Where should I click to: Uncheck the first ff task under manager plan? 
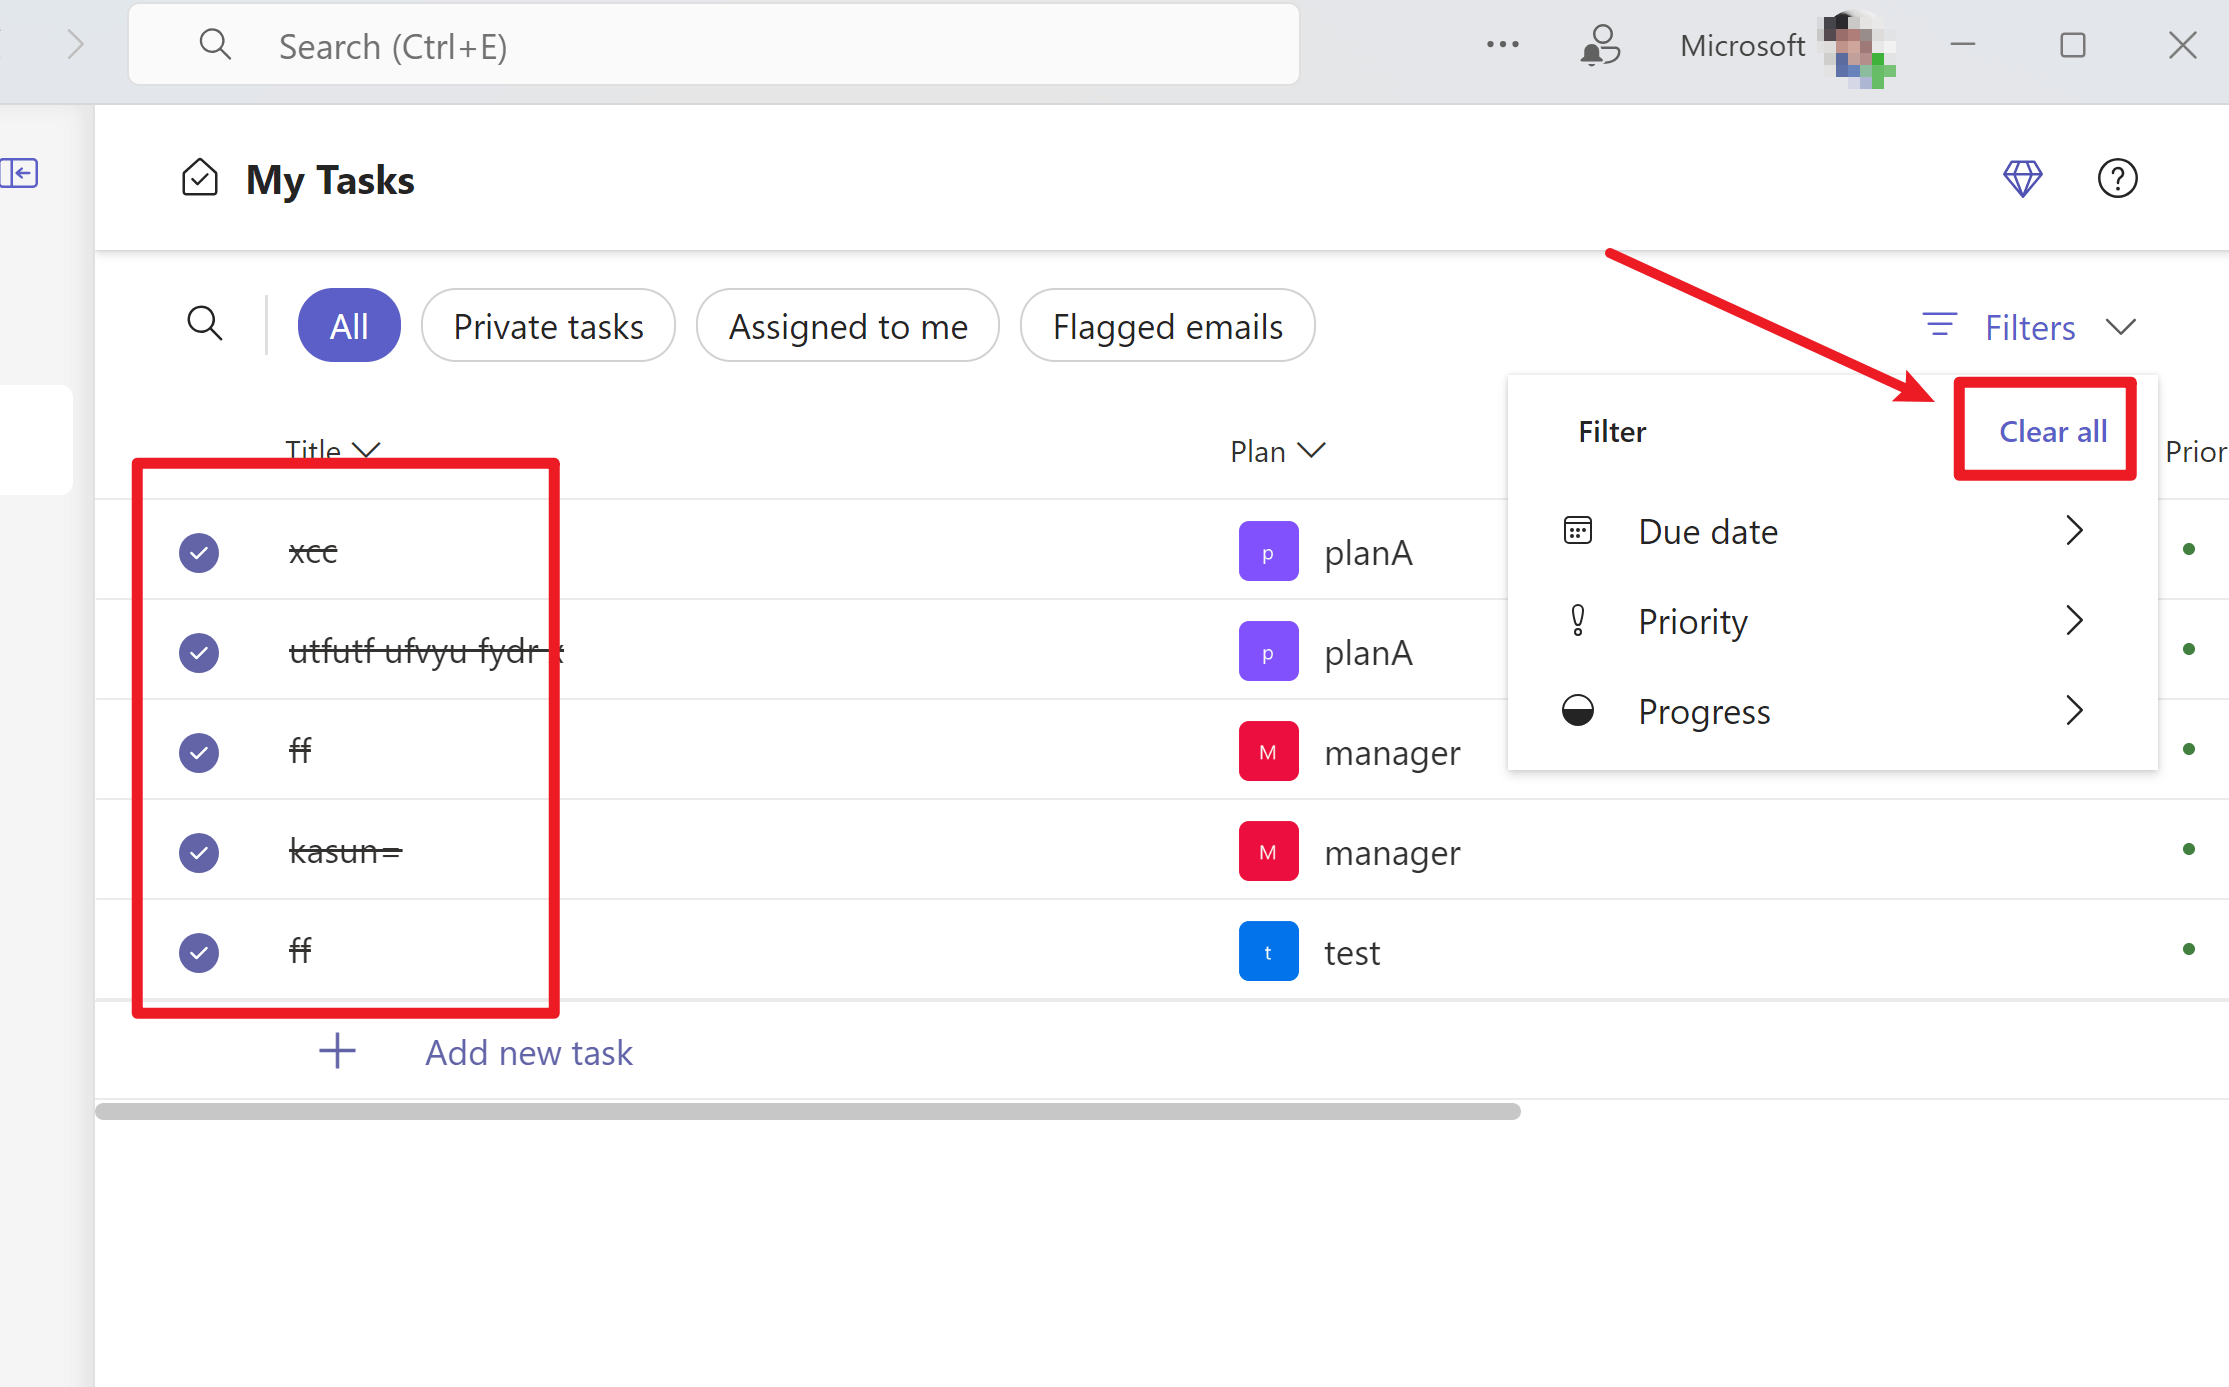[x=199, y=752]
